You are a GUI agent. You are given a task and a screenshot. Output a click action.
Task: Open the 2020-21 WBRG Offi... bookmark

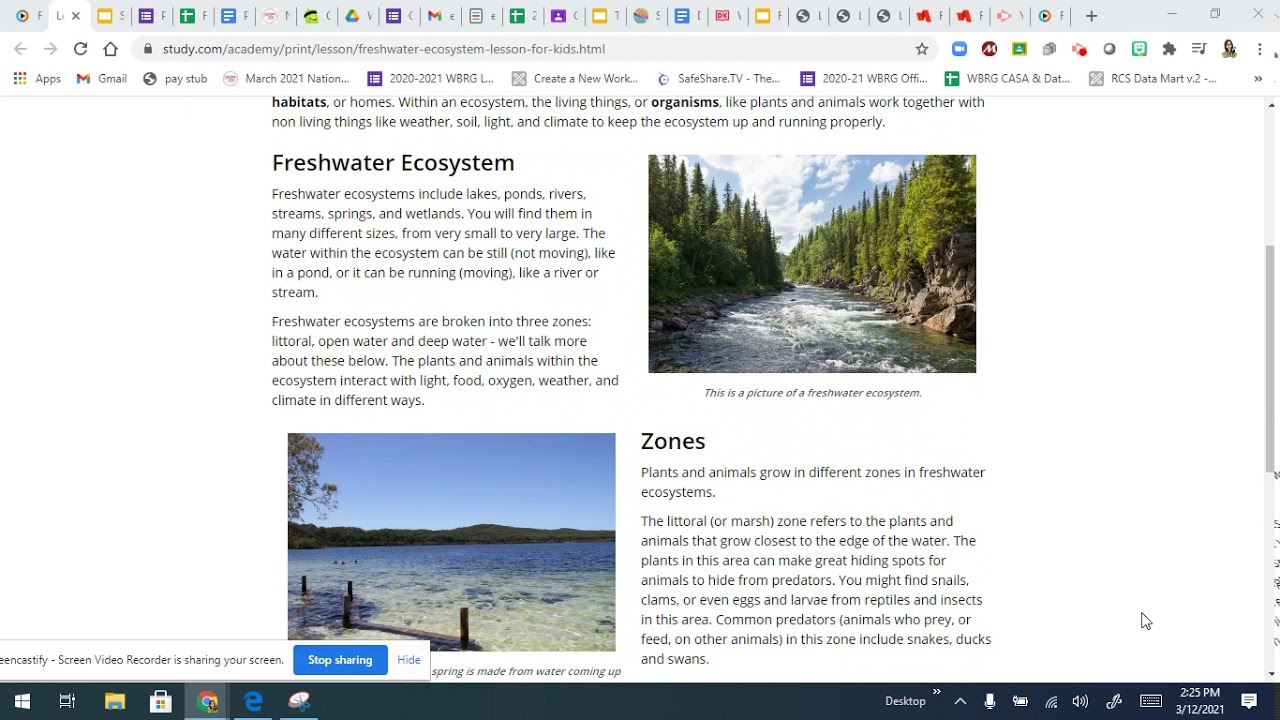pos(864,78)
